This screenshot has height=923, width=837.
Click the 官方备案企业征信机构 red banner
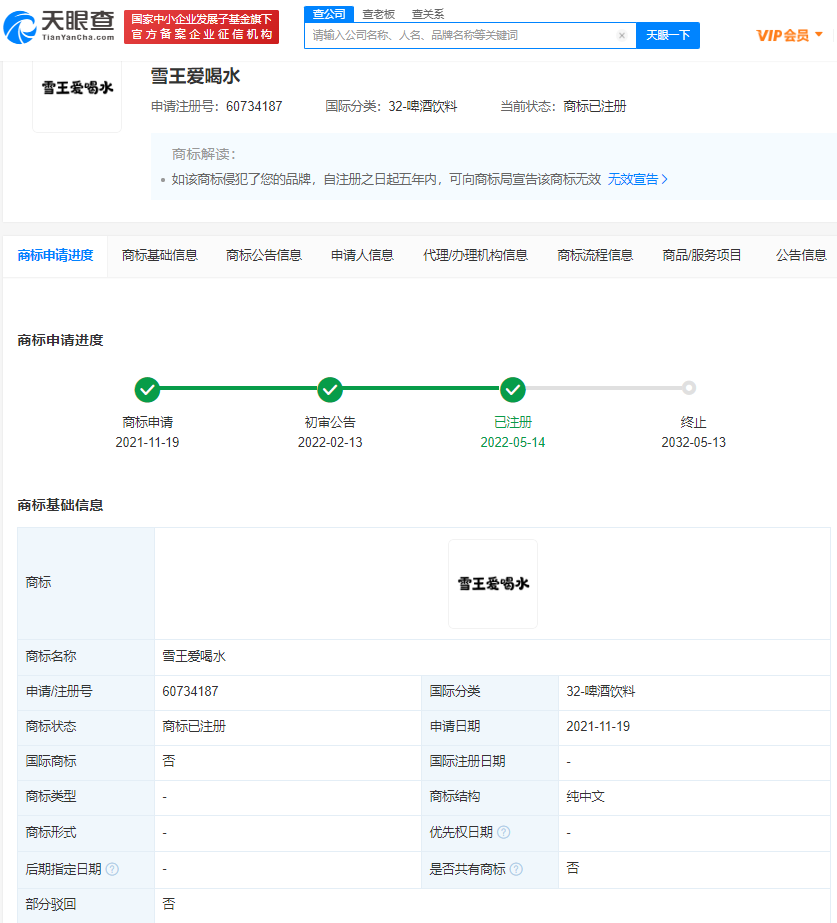201,35
